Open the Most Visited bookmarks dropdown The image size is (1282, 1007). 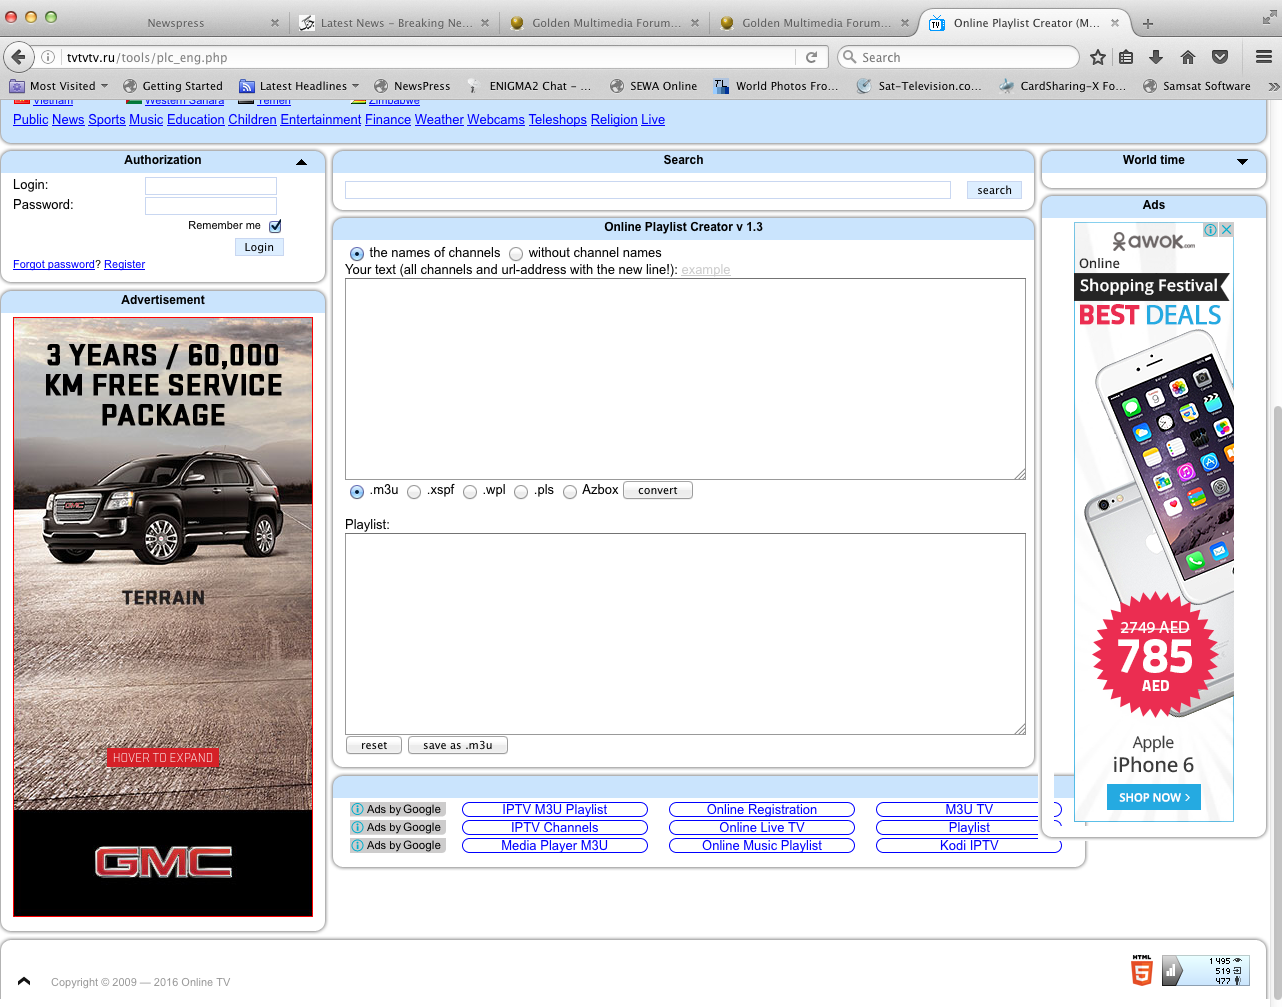coord(58,86)
